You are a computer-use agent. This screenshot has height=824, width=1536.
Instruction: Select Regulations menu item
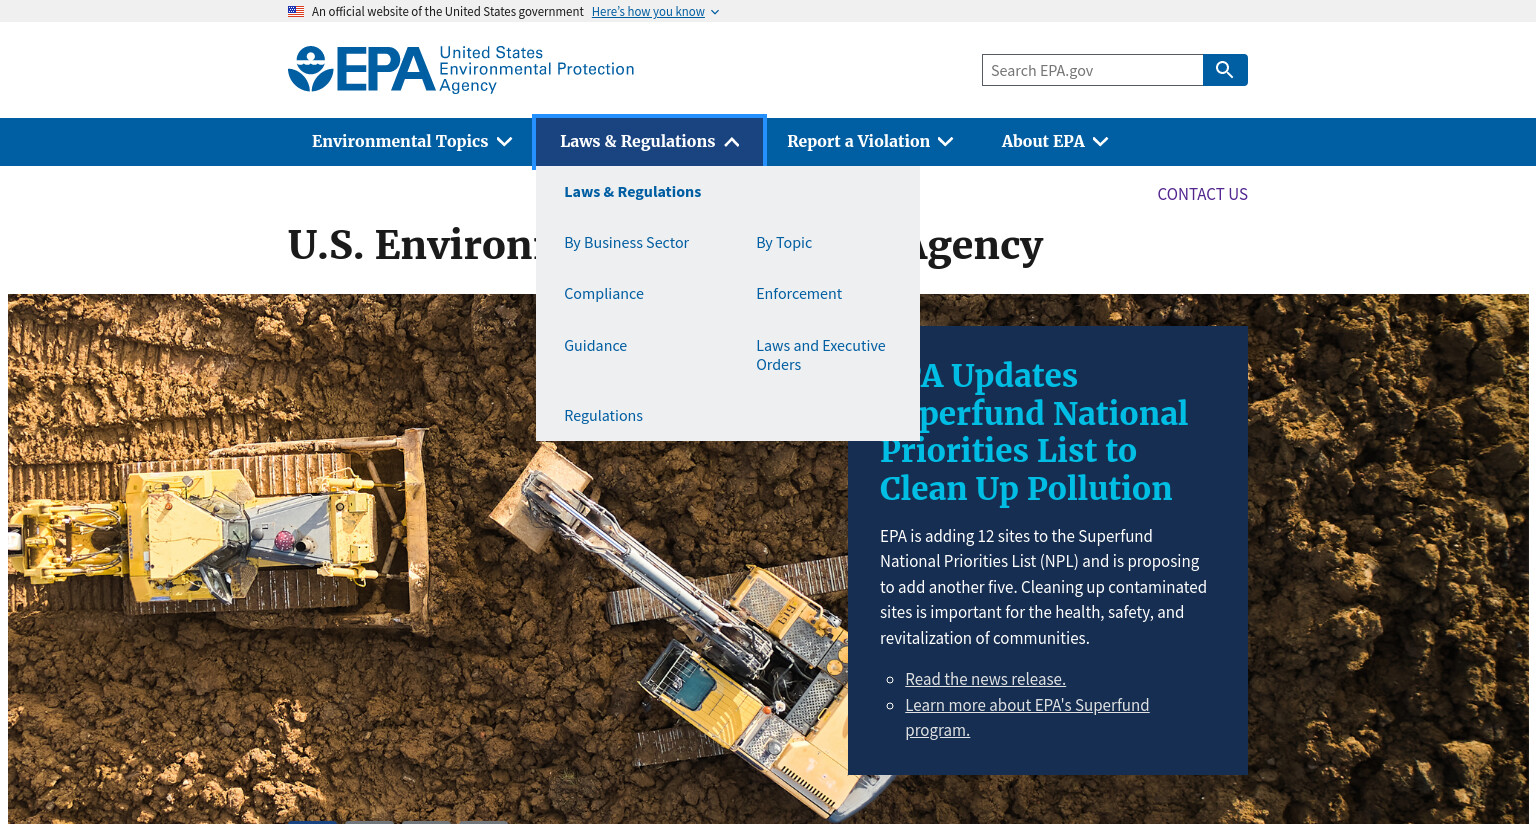point(603,416)
